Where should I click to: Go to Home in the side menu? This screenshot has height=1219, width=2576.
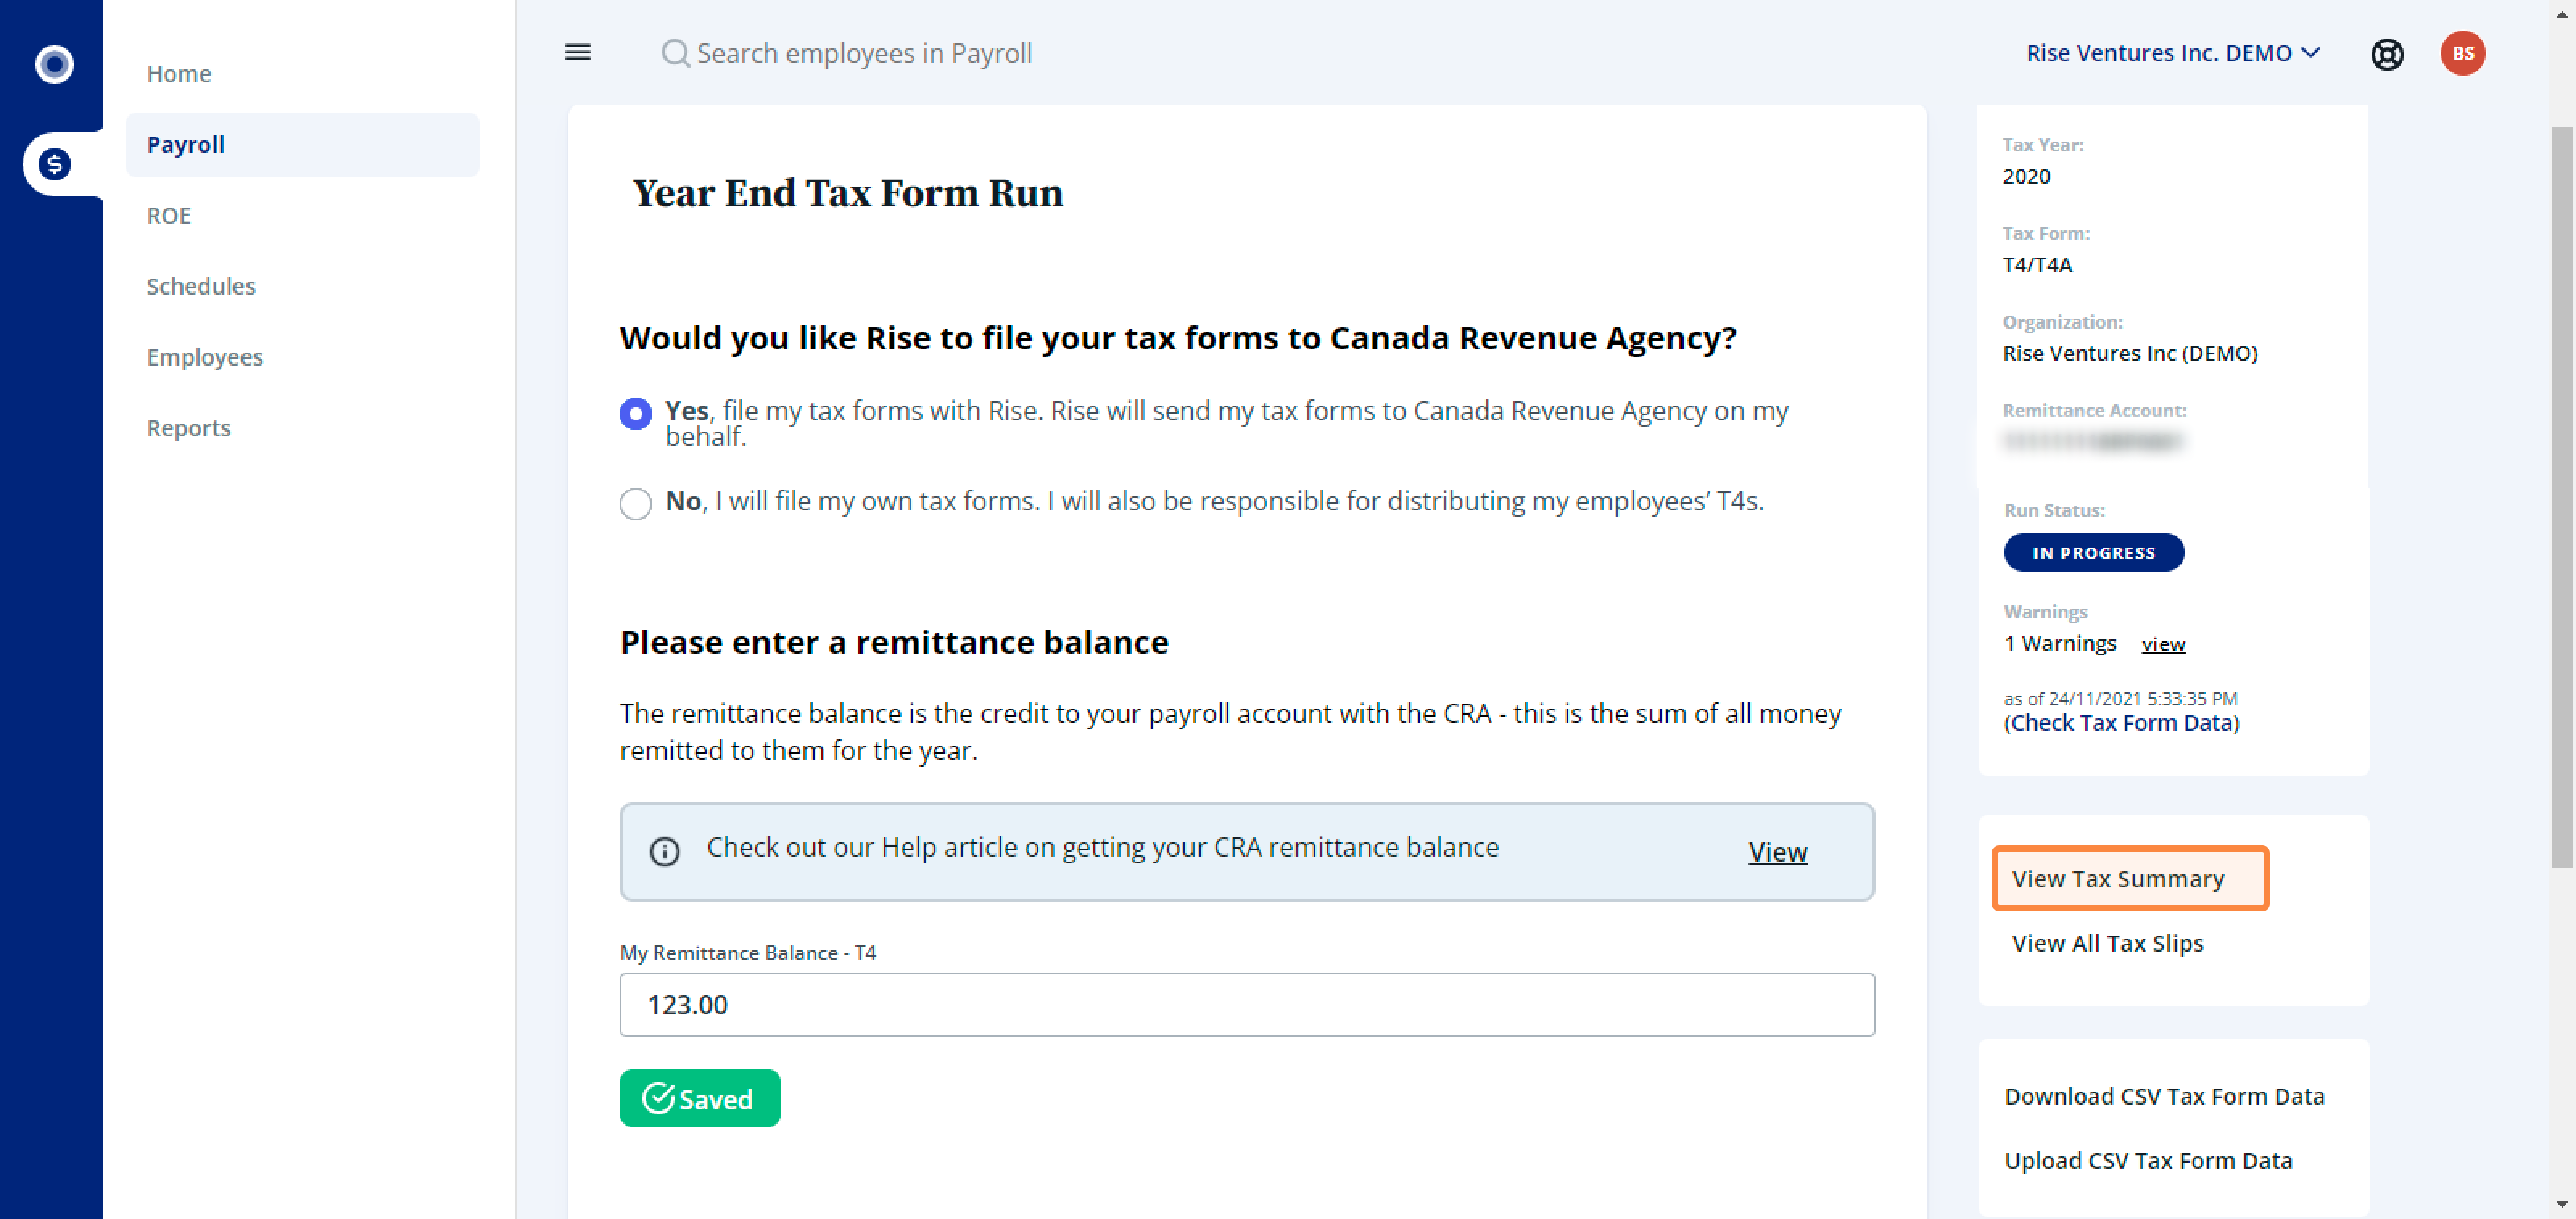179,74
